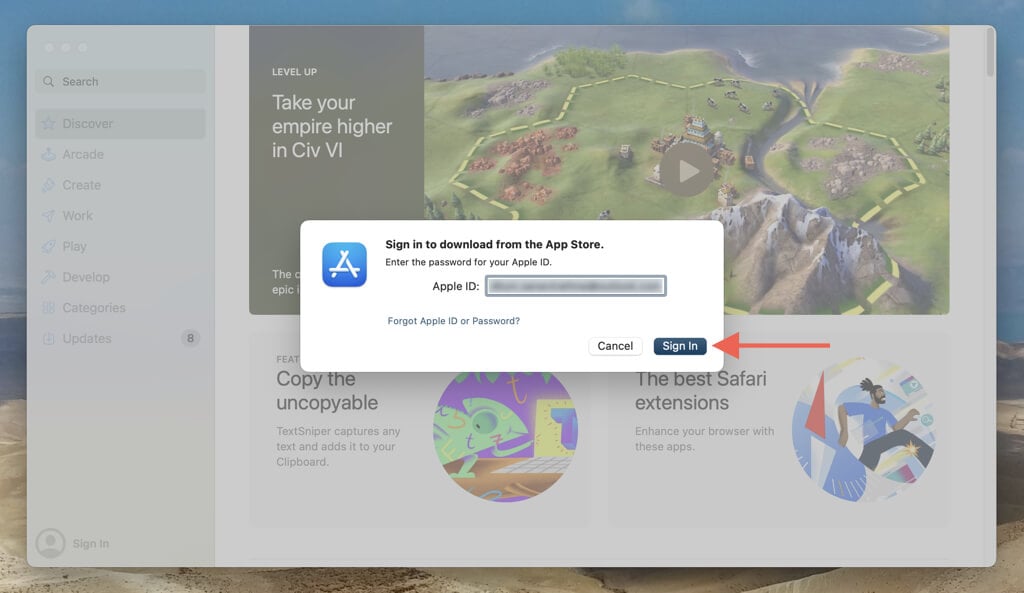Click the Safari extensions surfer artwork

coord(863,430)
